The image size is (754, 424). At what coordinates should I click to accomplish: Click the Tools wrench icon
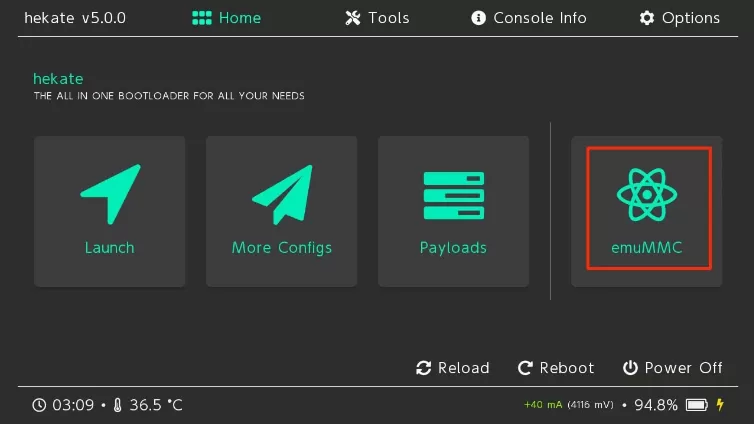(353, 18)
